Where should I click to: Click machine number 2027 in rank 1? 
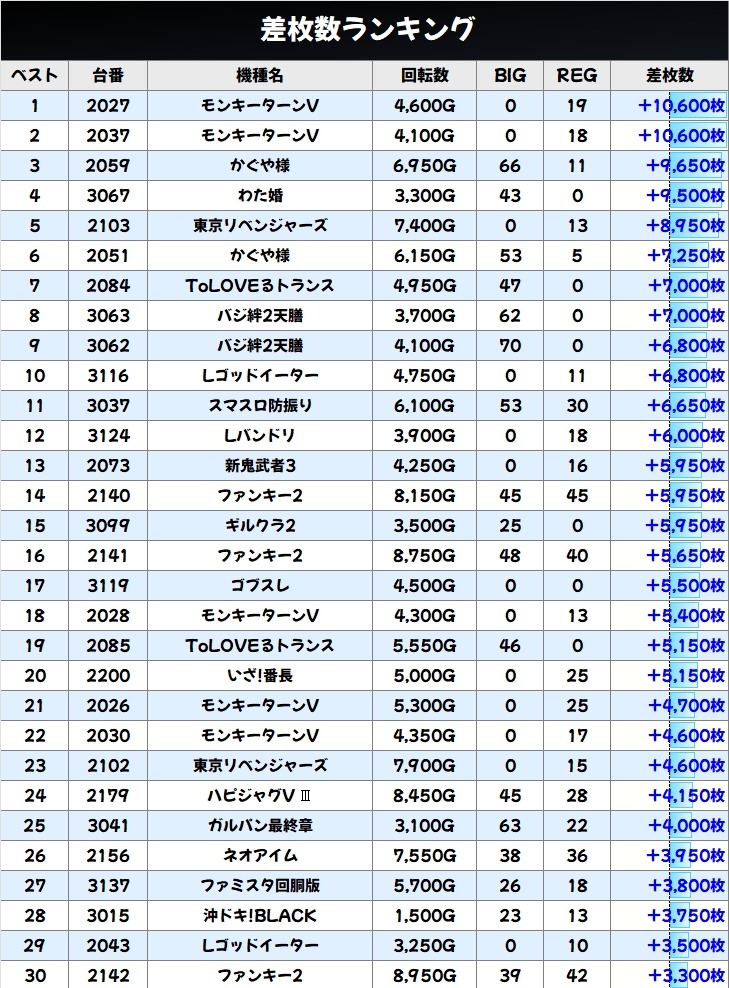(108, 106)
